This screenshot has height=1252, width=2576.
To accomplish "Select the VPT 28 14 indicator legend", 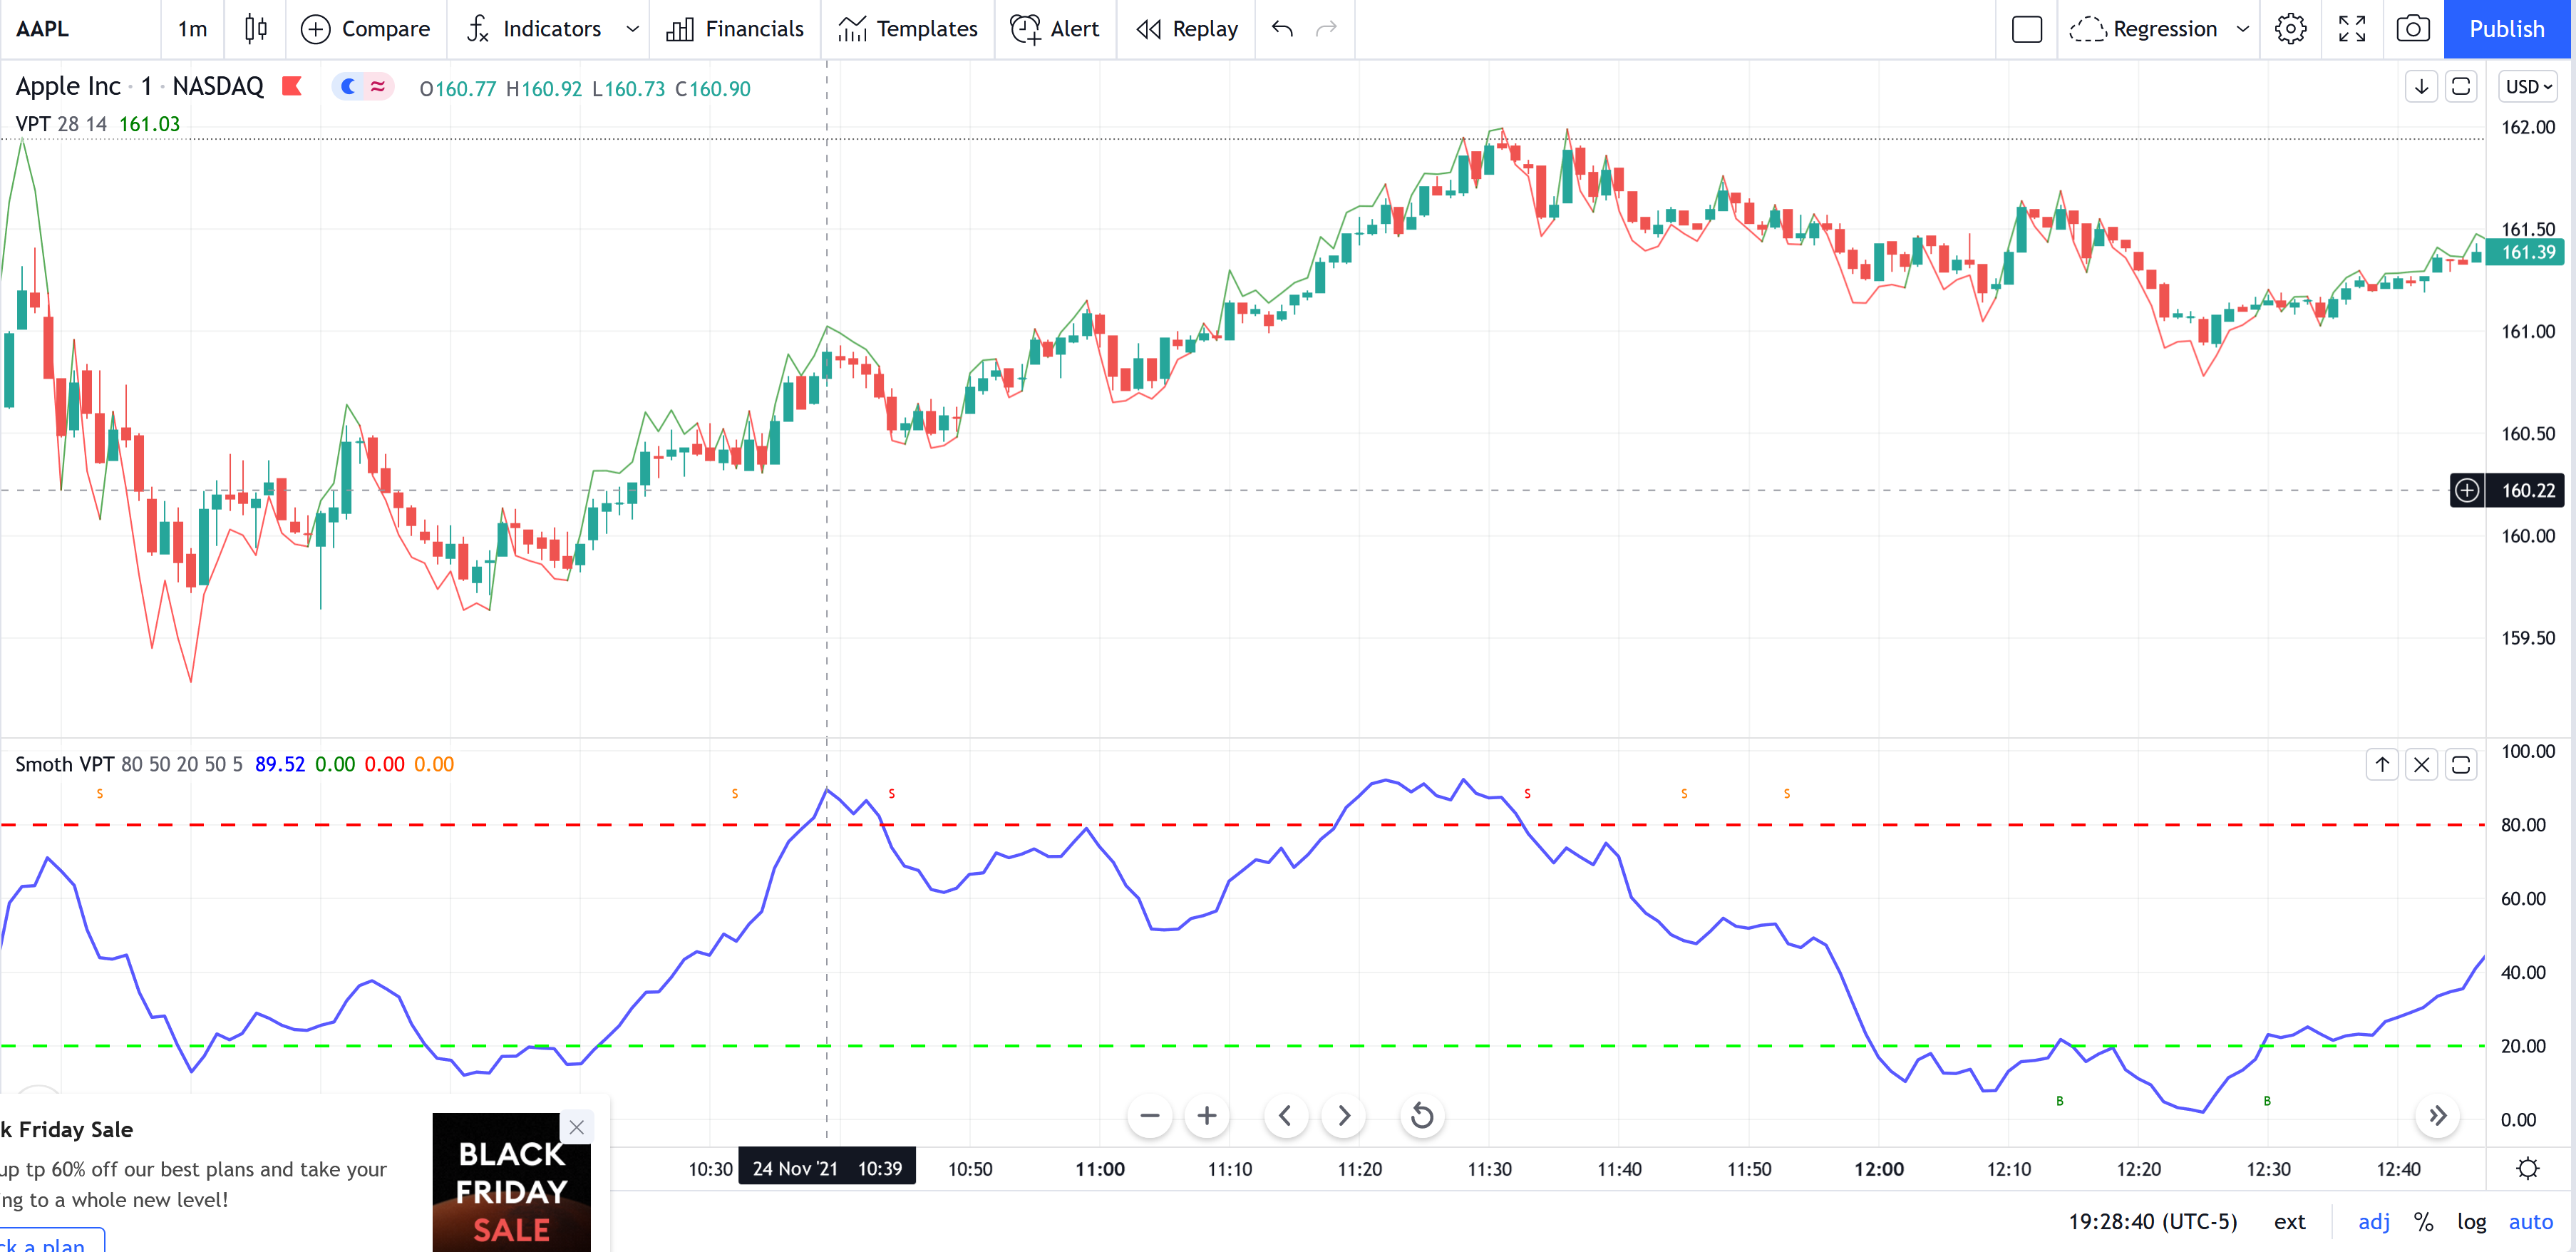I will pos(61,124).
